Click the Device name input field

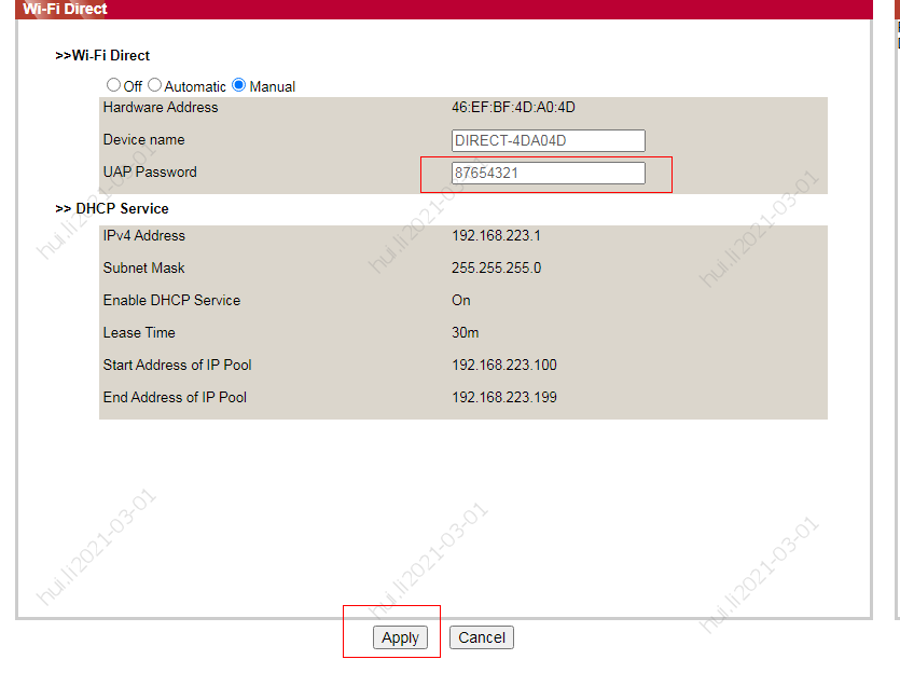(548, 141)
